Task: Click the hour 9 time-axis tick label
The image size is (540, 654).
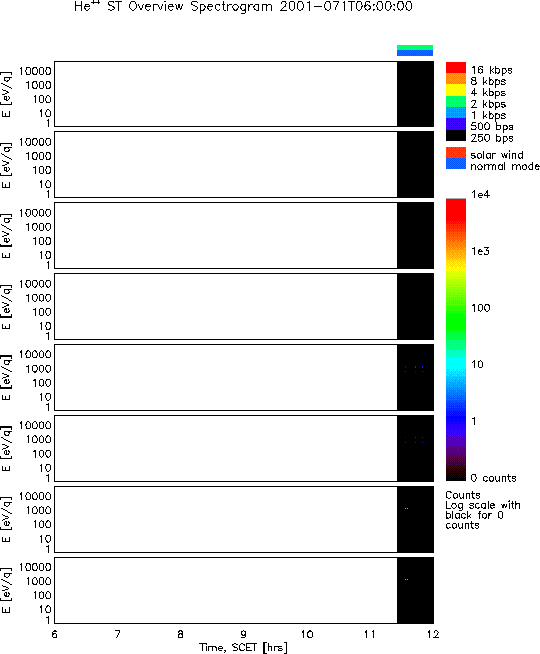Action: click(244, 634)
